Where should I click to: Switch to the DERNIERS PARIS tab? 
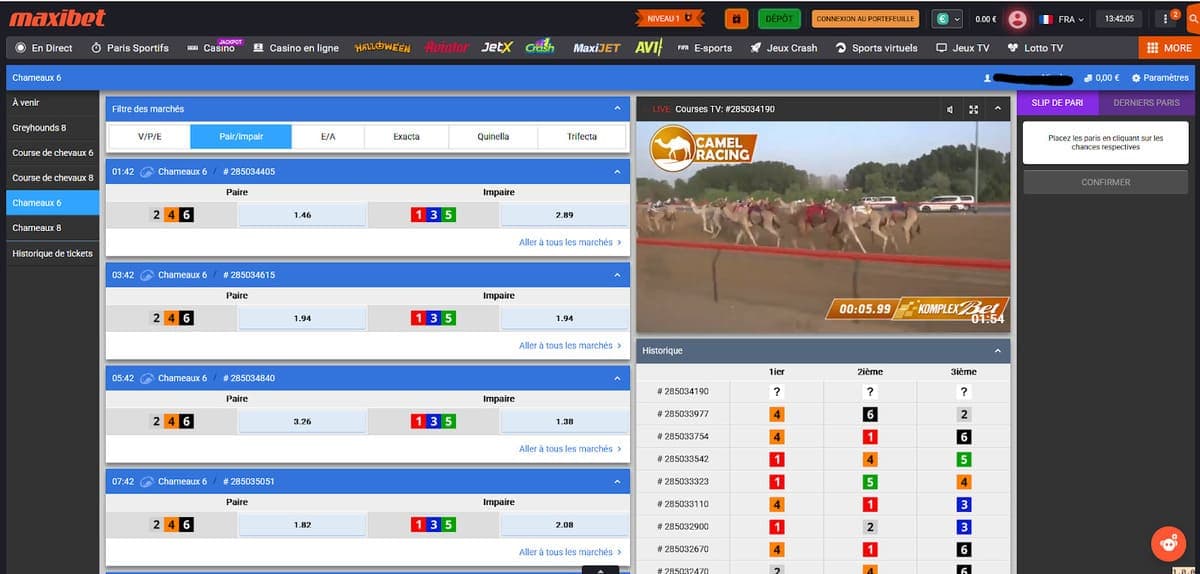(1146, 102)
